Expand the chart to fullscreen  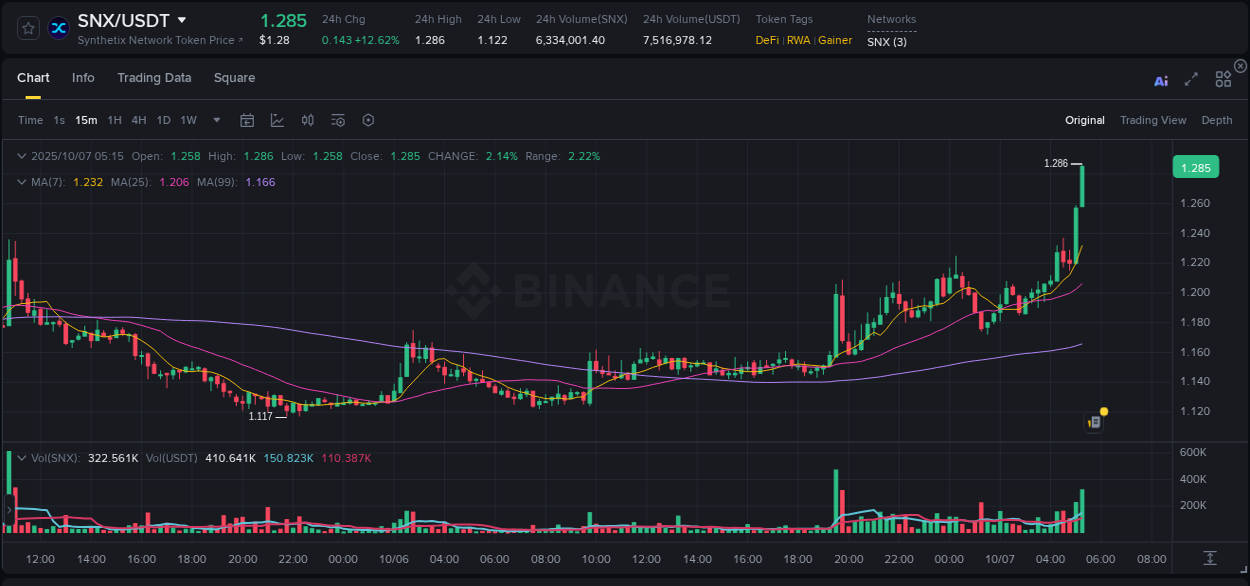1191,80
